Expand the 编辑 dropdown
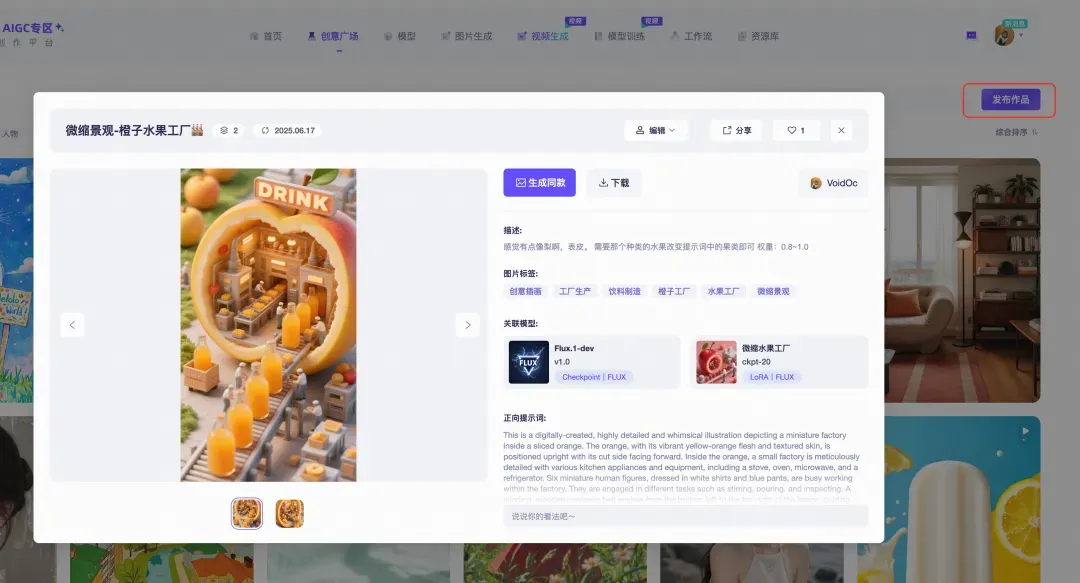Screen dimensions: 1080x583 [655, 130]
